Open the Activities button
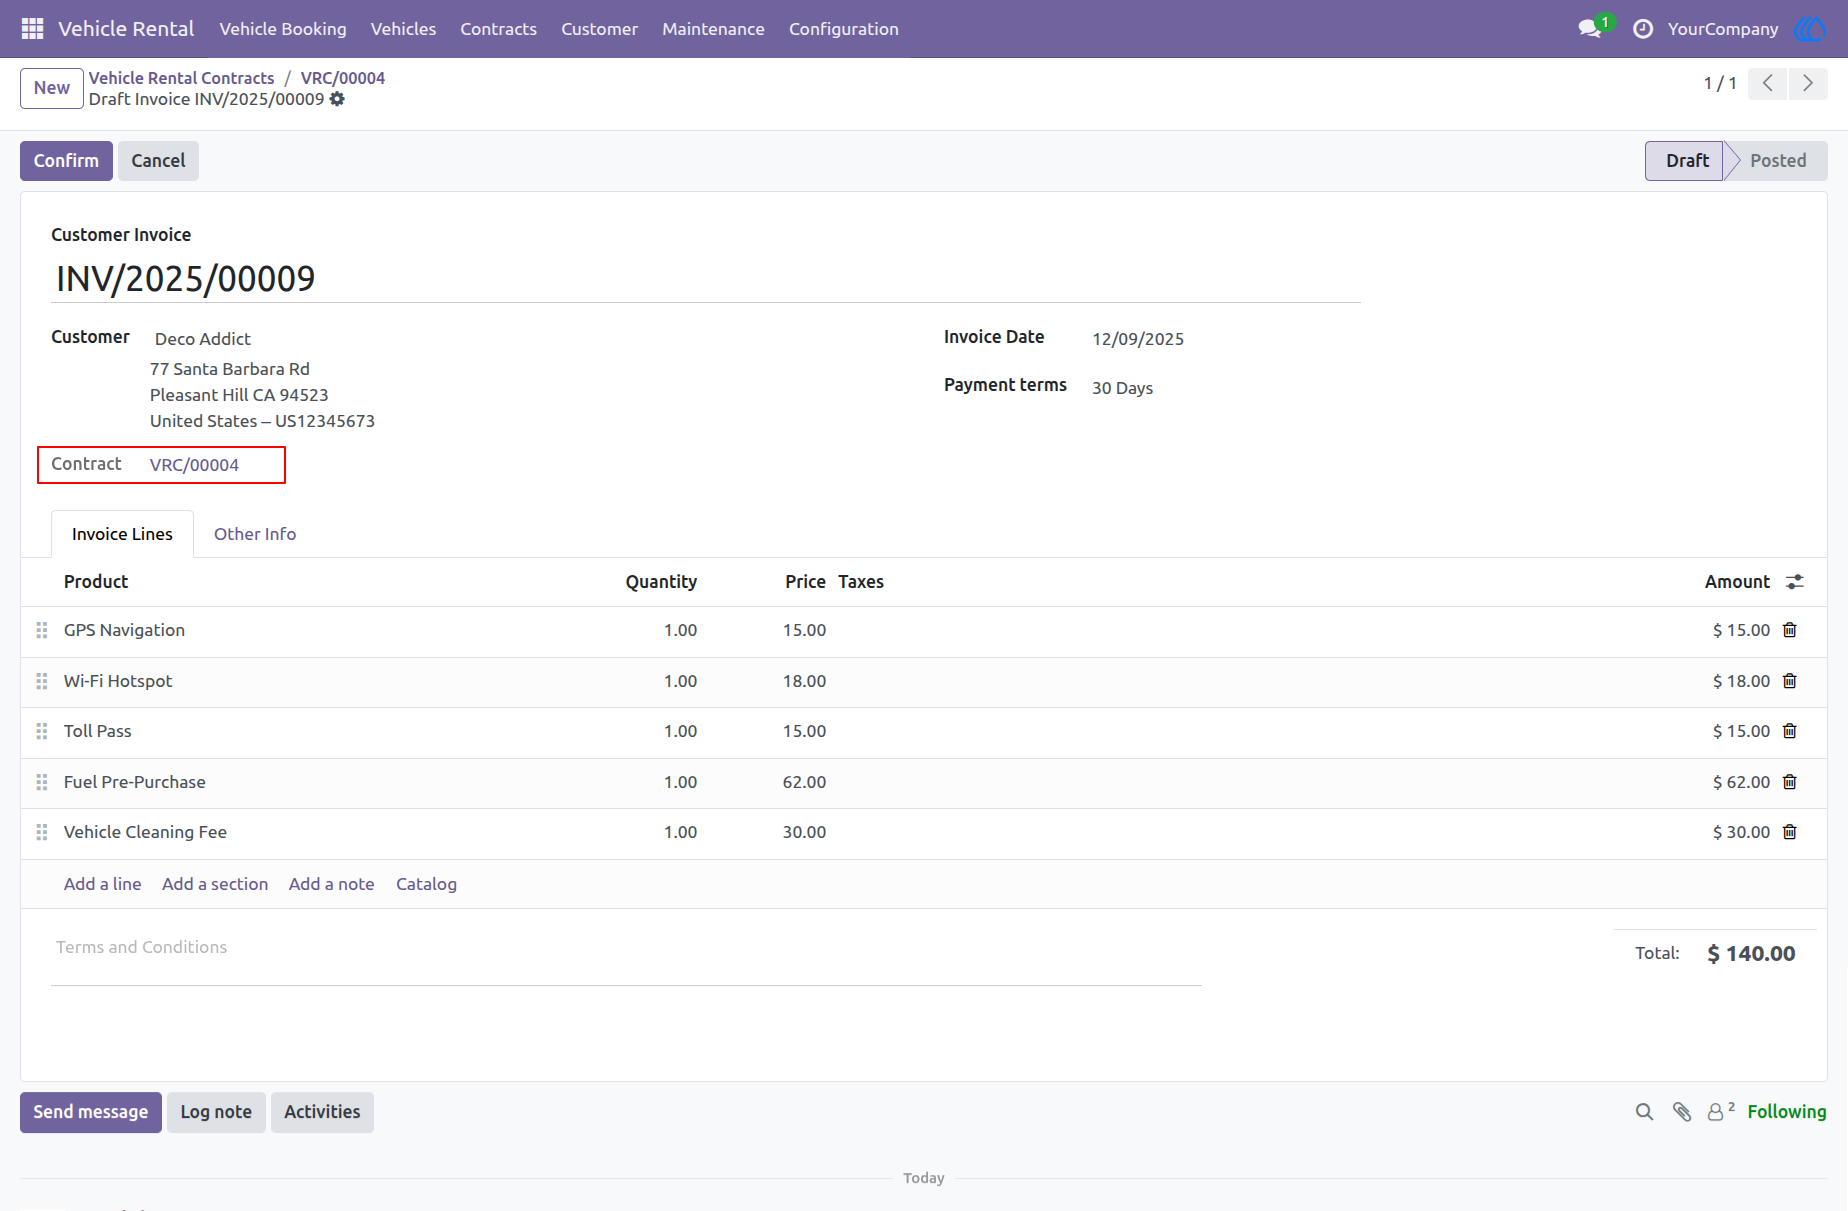The height and width of the screenshot is (1211, 1848). (322, 1112)
